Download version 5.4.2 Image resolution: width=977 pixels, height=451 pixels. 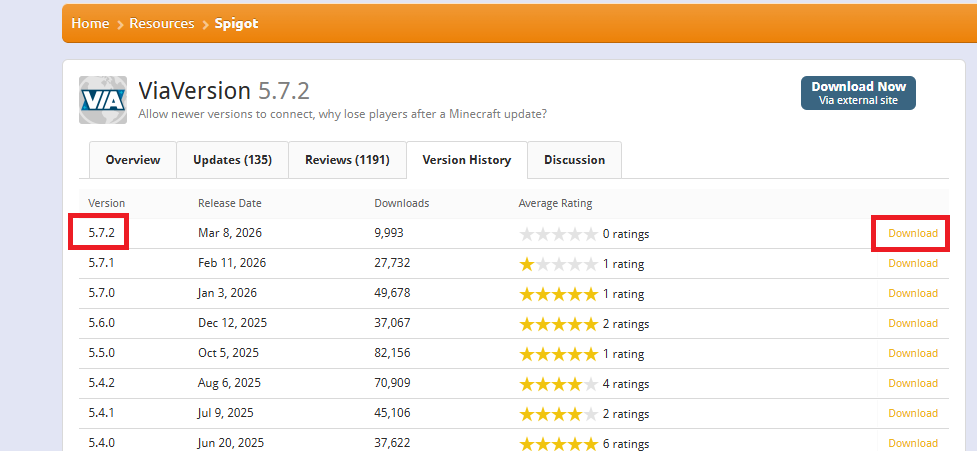tap(912, 383)
